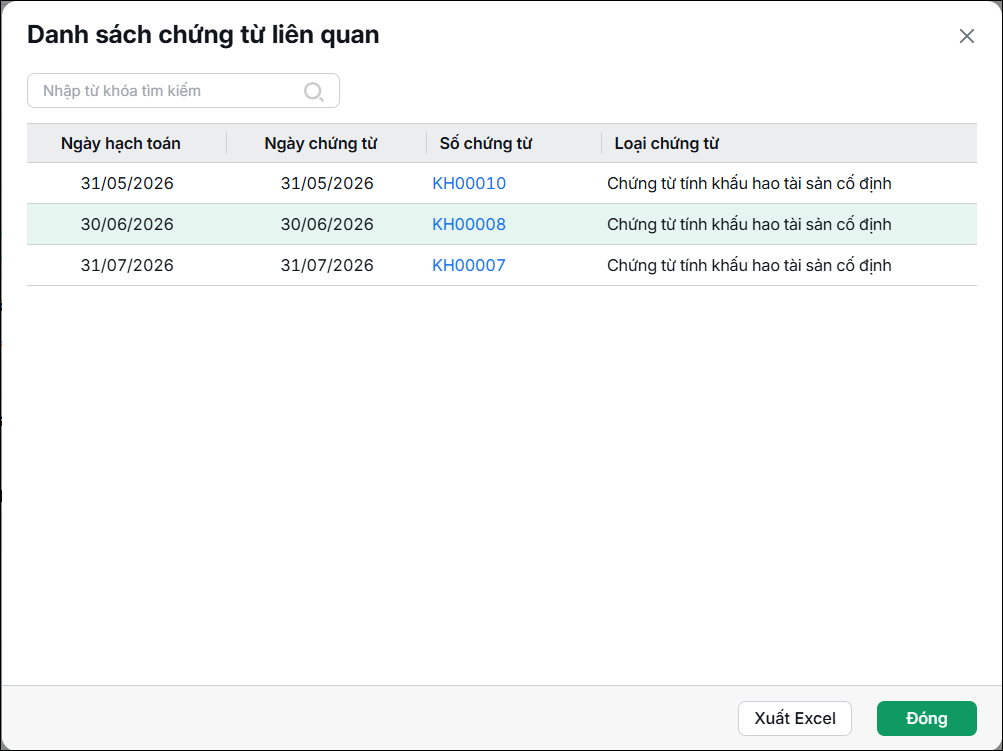Sort by Ngày chứng từ column header
Screen dimensions: 1003x751
[320, 143]
